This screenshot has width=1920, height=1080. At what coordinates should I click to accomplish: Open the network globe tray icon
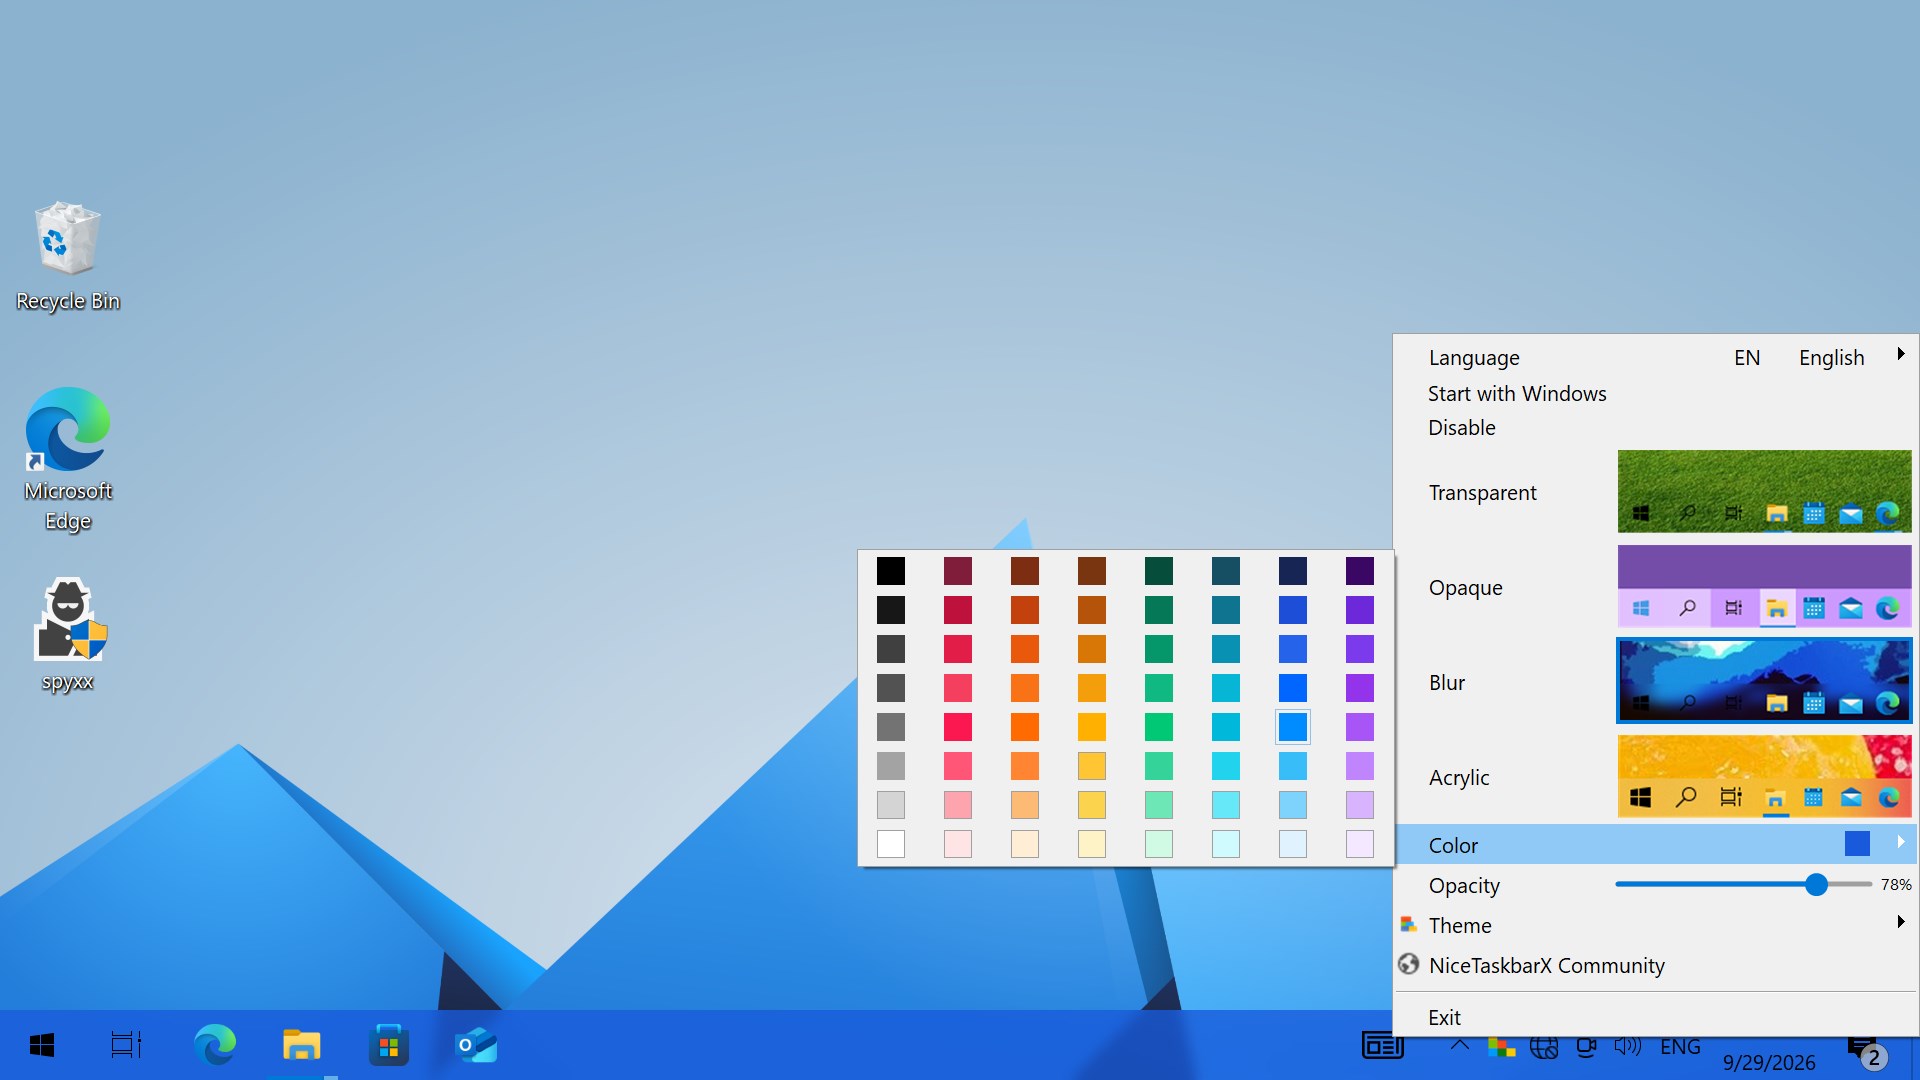pyautogui.click(x=1544, y=1047)
